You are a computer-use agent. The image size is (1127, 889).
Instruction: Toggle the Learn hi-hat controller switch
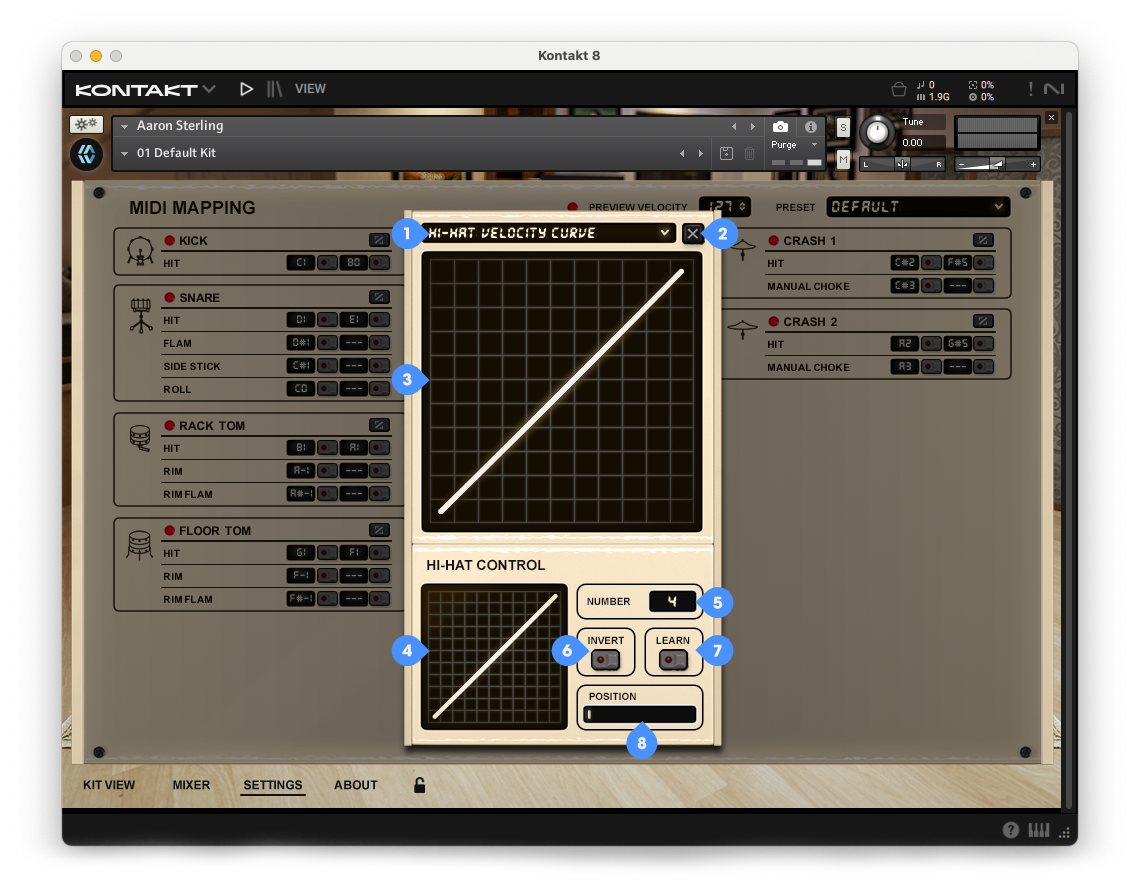click(x=673, y=659)
